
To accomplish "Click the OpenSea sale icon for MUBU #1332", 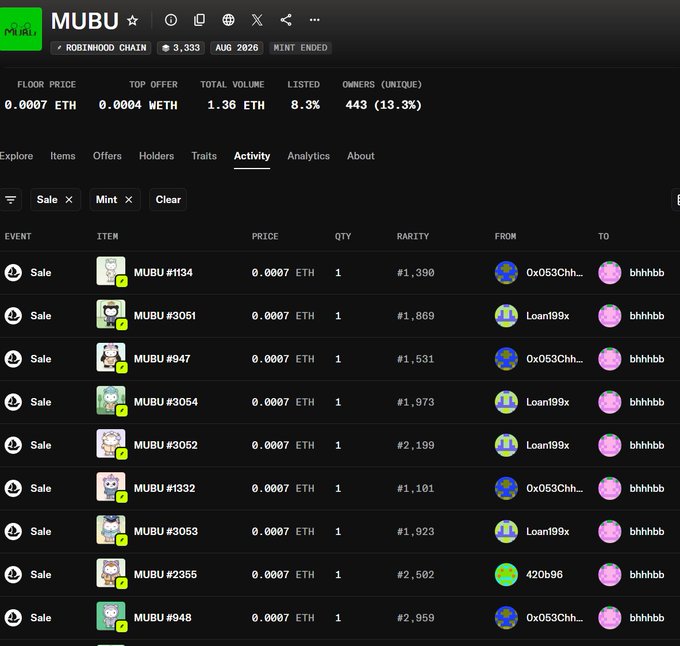I will pyautogui.click(x=13, y=488).
